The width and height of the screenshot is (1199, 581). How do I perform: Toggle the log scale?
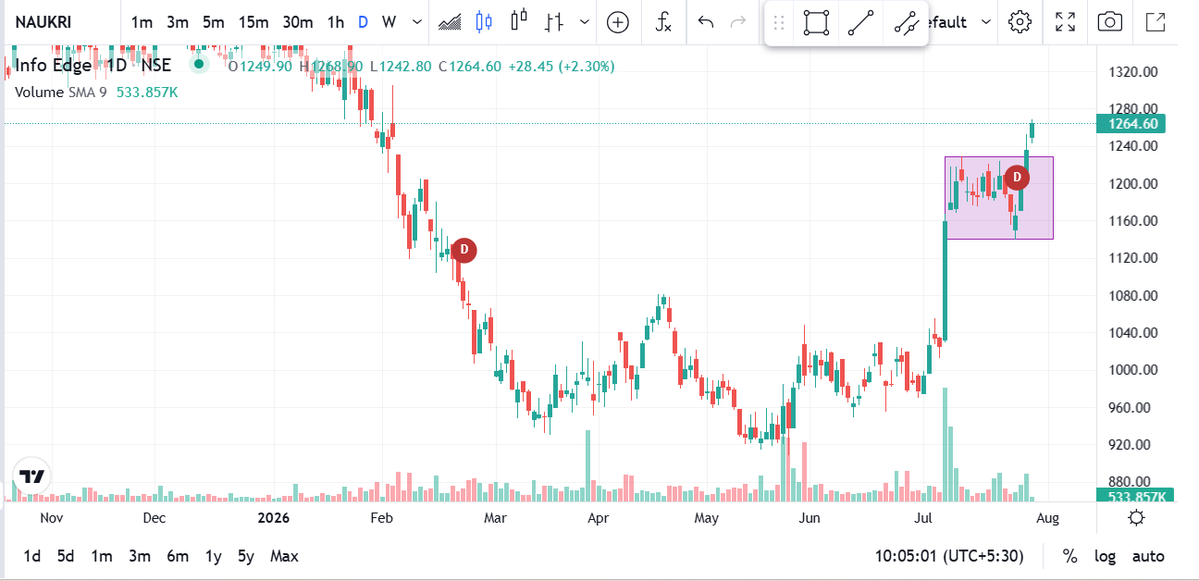[1104, 556]
